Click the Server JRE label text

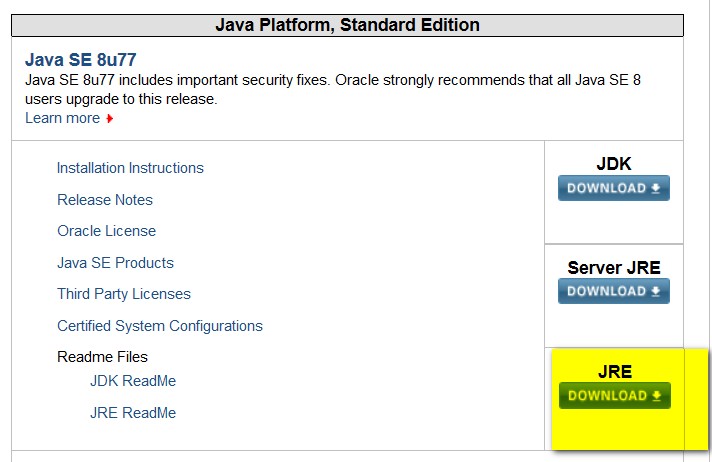(x=613, y=268)
